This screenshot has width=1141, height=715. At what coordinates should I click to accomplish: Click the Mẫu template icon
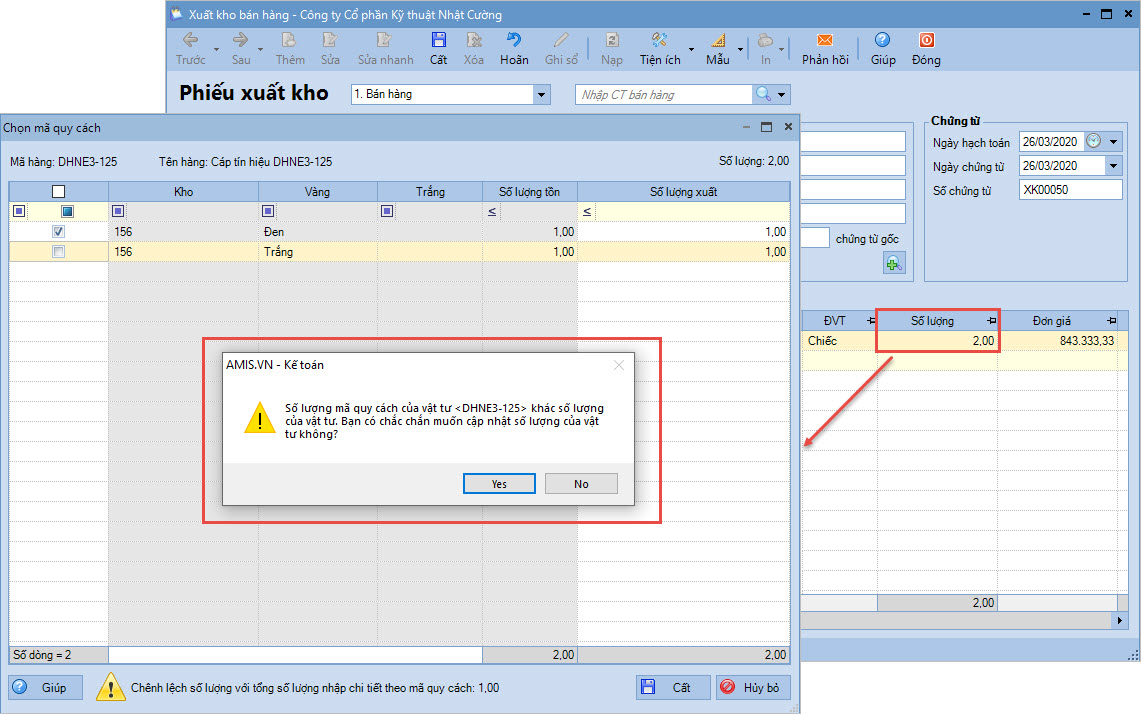[717, 42]
